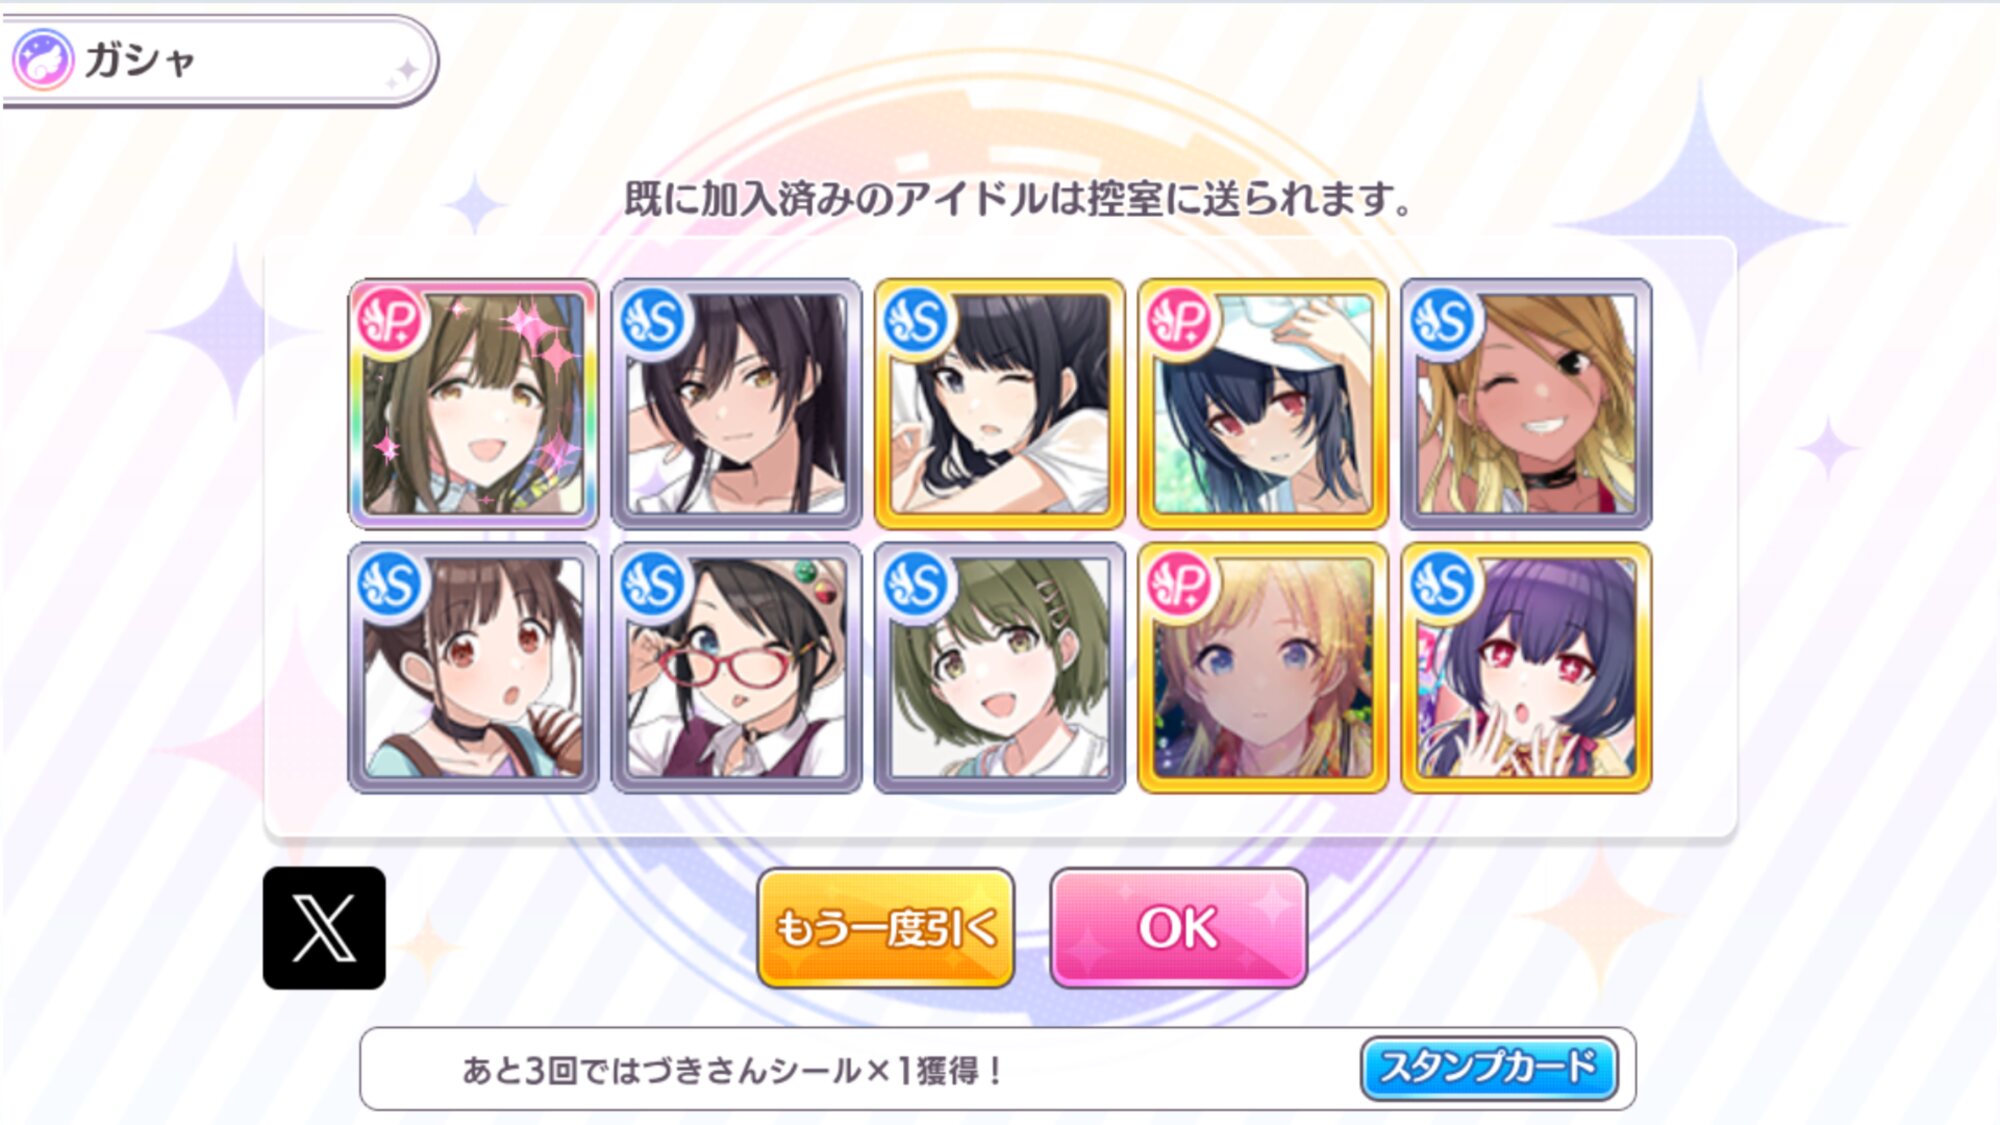Select the rainbow-framed brown-haired idol card
Screen dimensions: 2000x1125
473,404
